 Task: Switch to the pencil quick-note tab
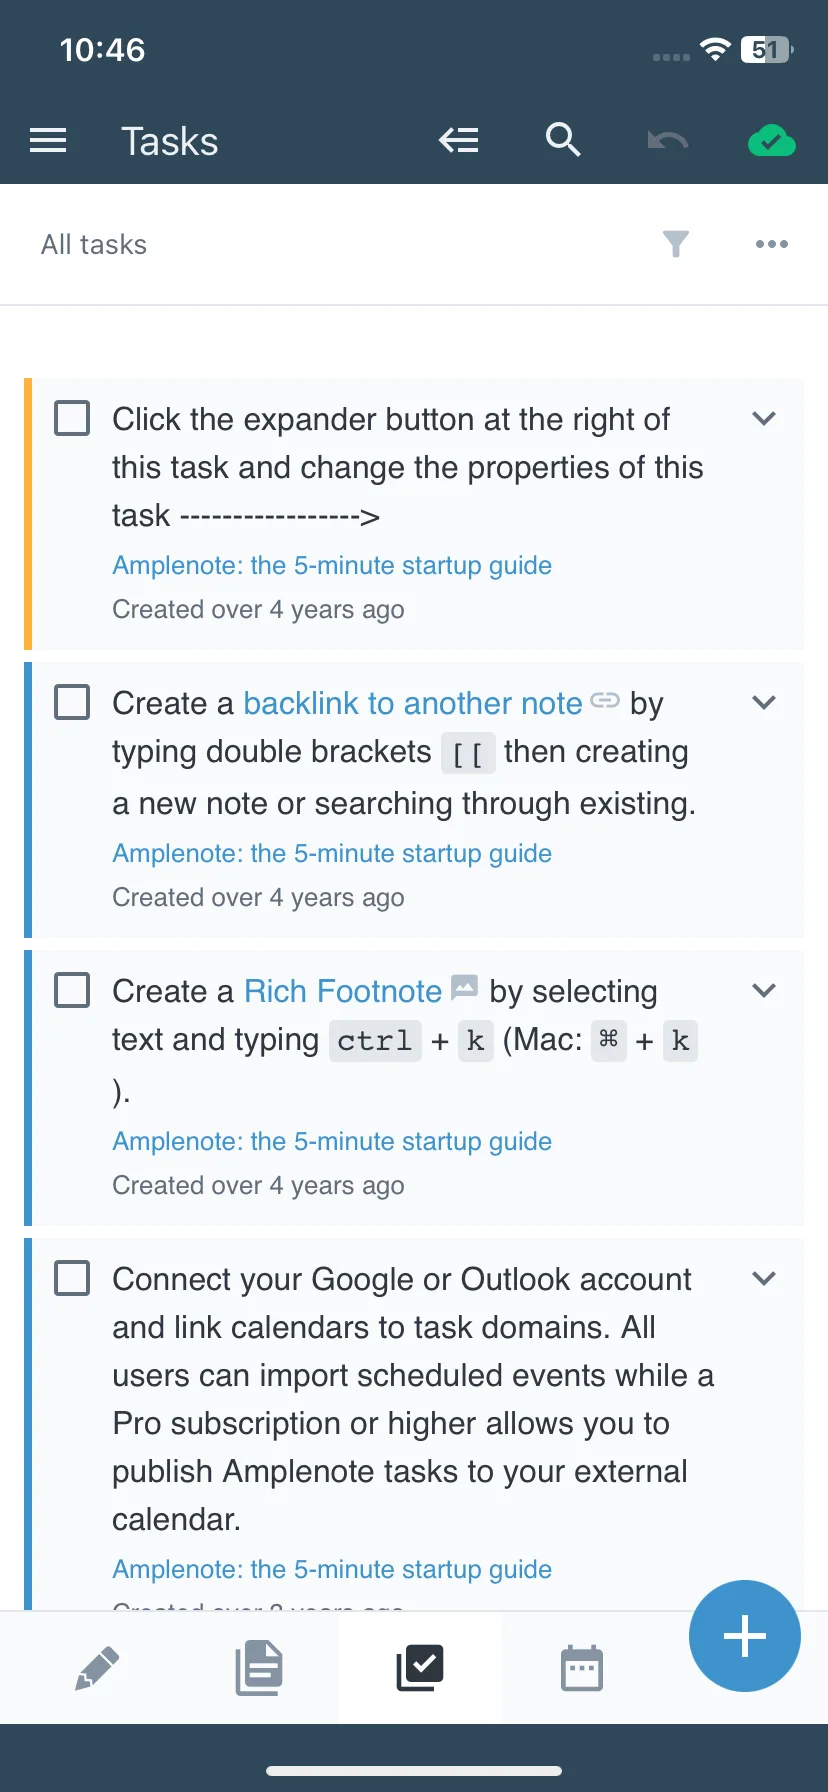click(97, 1668)
